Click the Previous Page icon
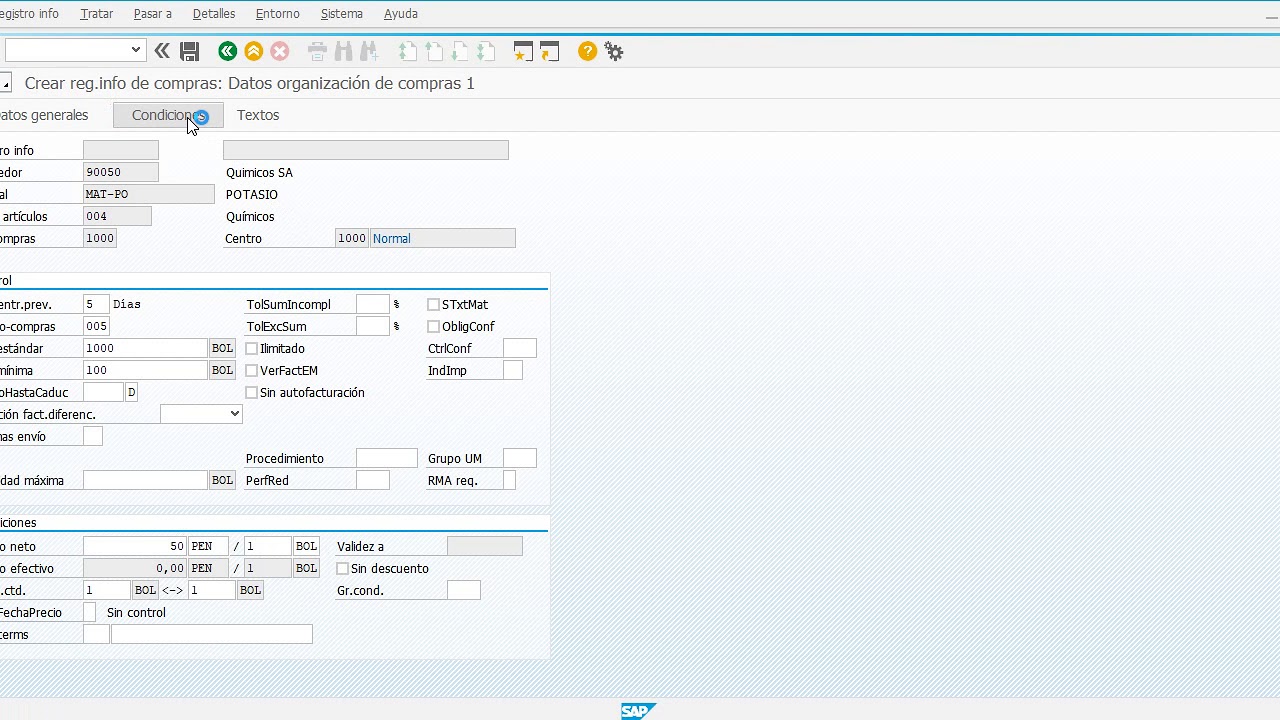Viewport: 1280px width, 720px height. (x=433, y=51)
